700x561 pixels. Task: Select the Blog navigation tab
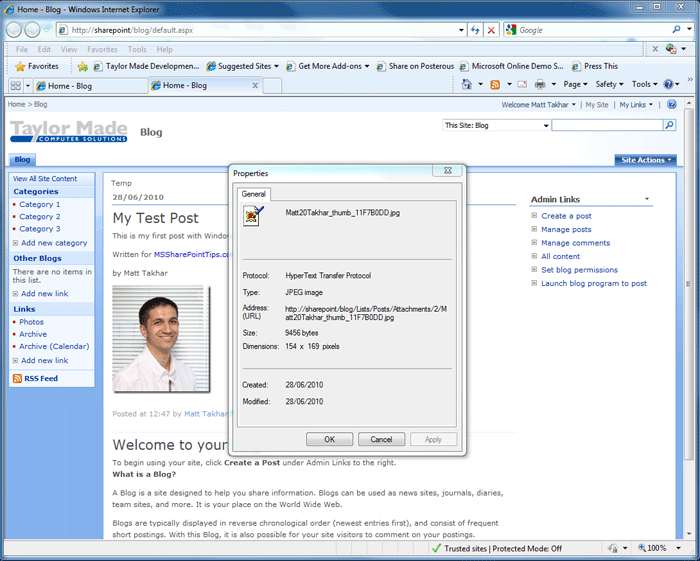[22, 159]
